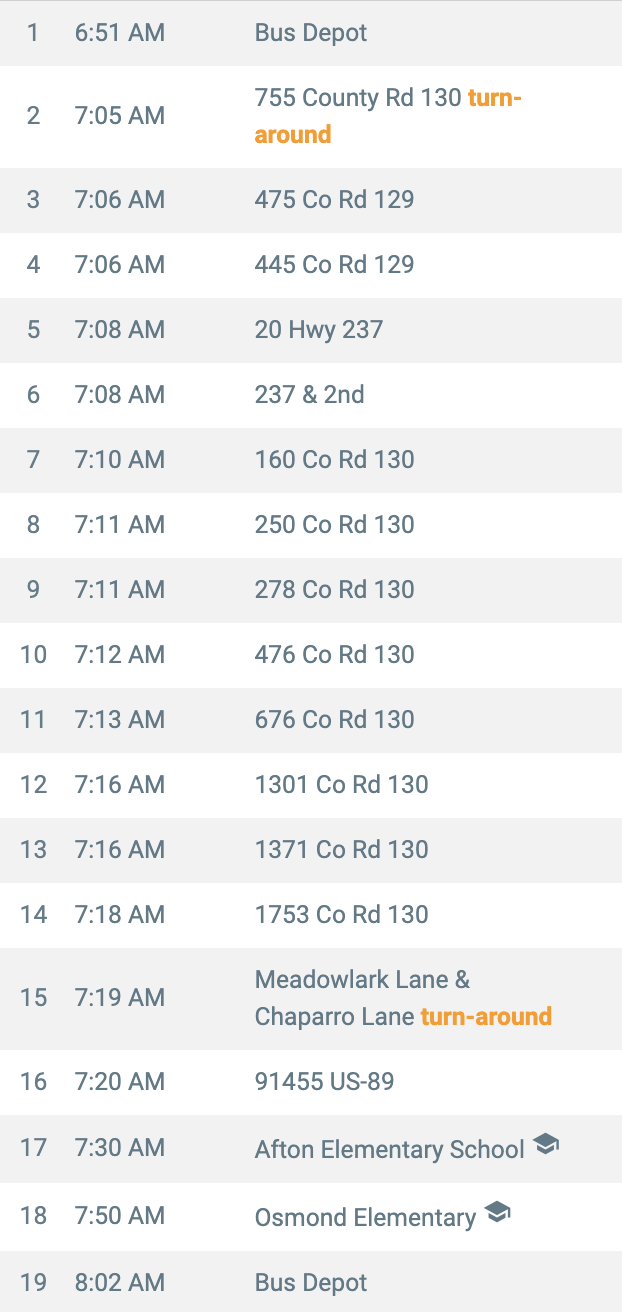Select the 20 Hwy 237 stop row

311,330
